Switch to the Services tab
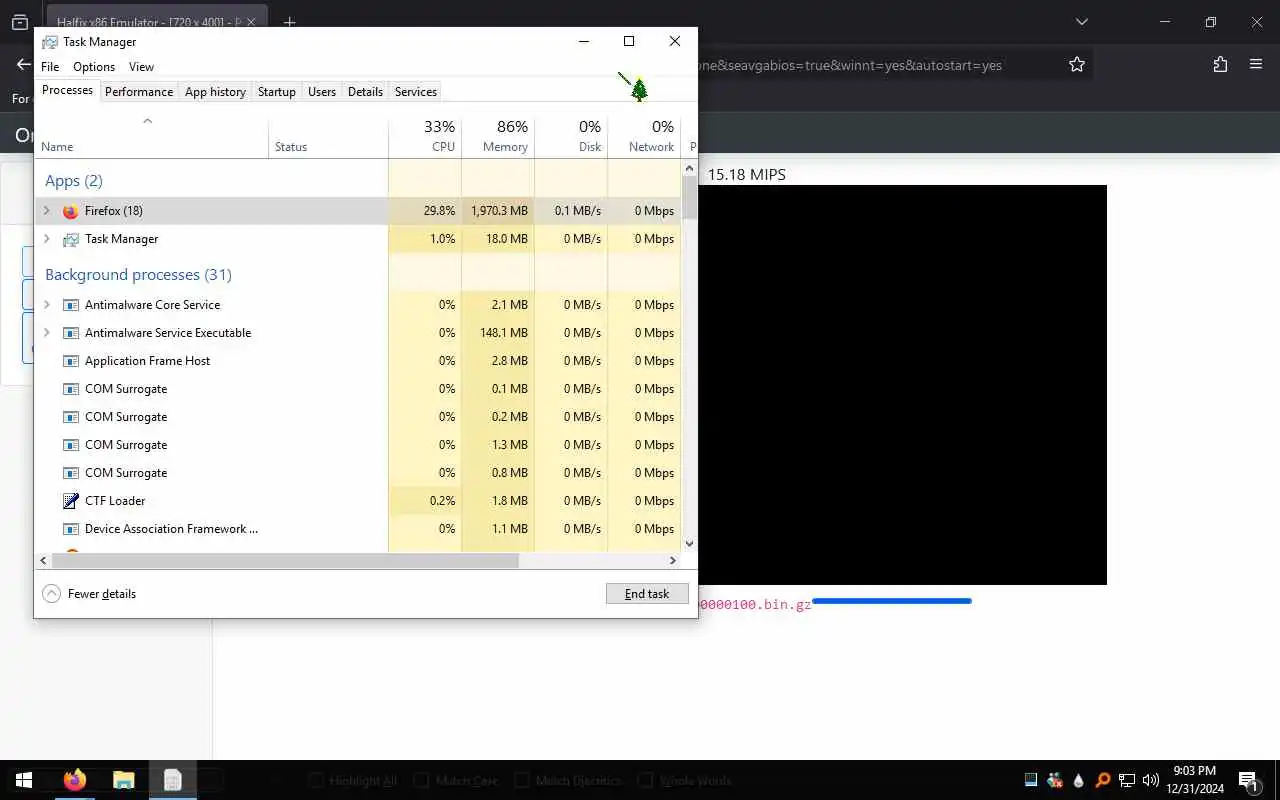The width and height of the screenshot is (1280, 800). (416, 92)
